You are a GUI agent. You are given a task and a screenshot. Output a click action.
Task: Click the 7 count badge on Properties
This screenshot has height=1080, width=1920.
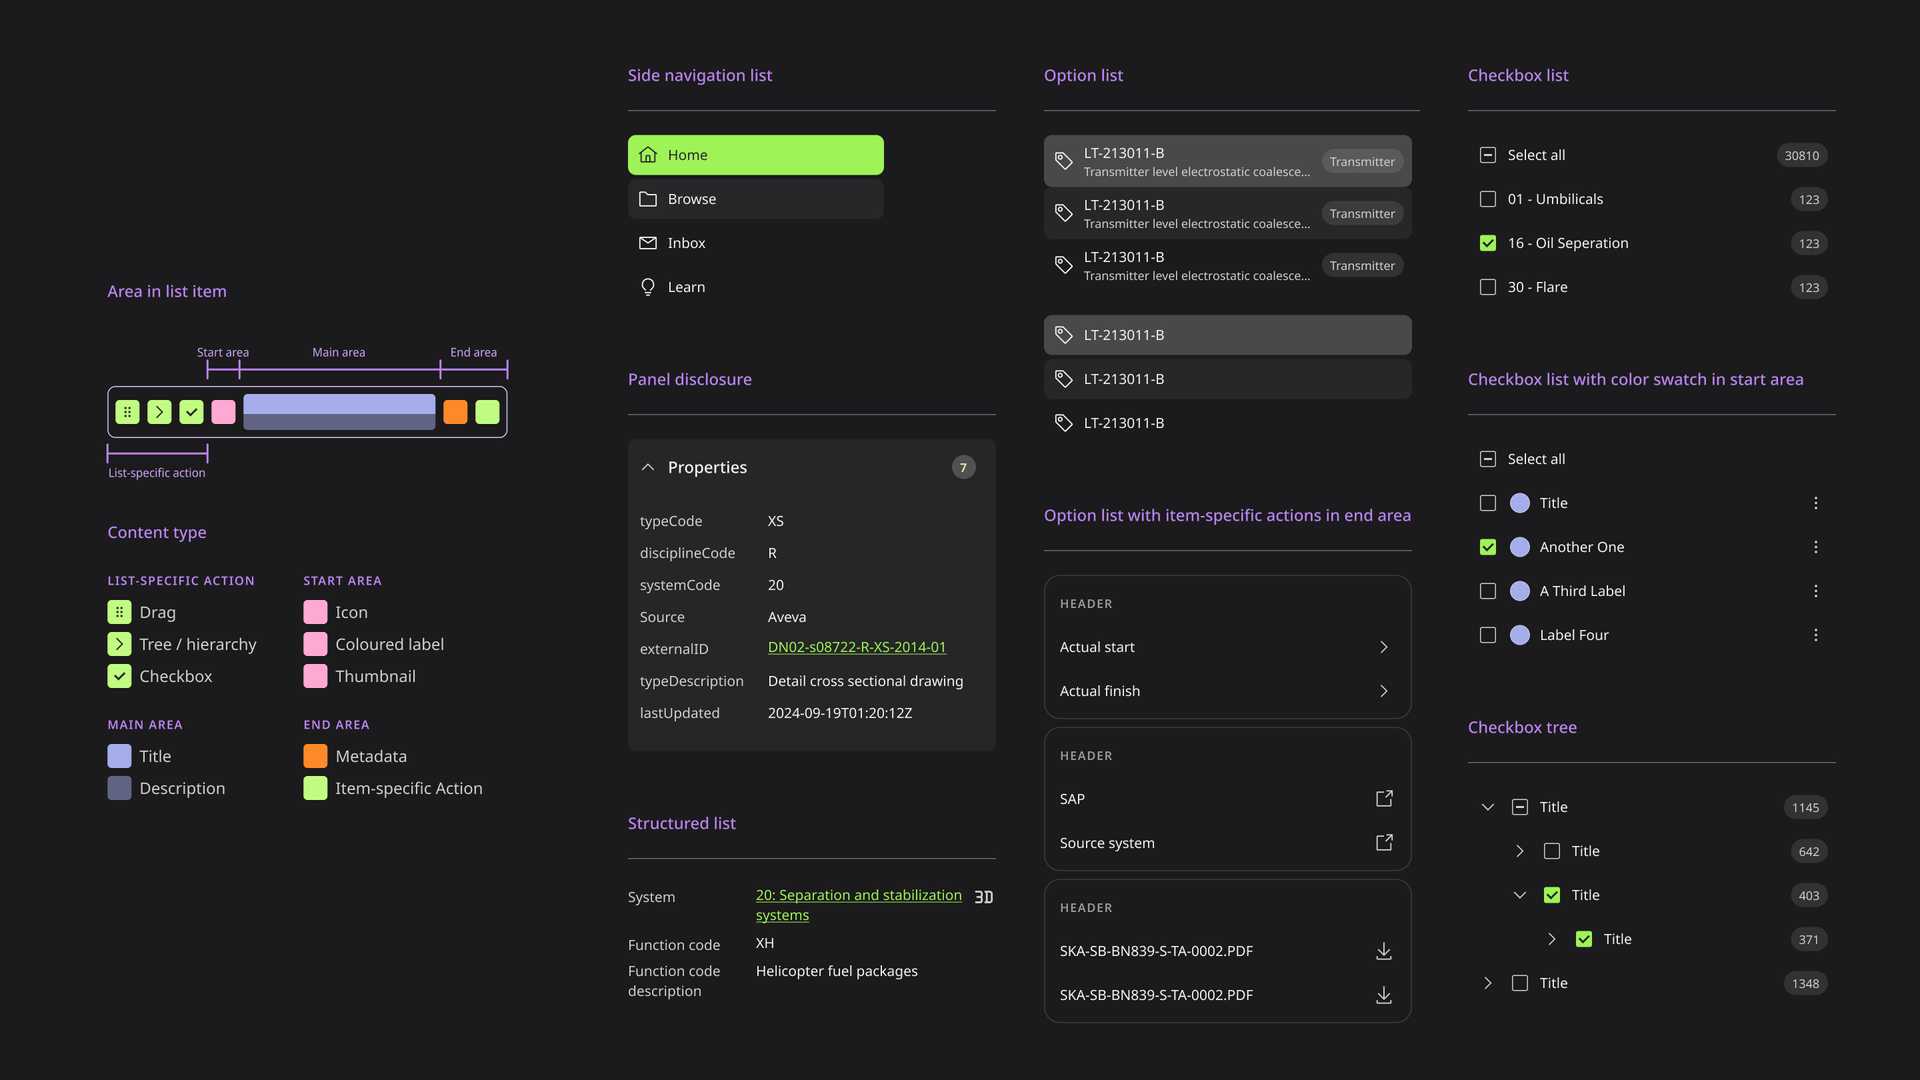(x=963, y=467)
